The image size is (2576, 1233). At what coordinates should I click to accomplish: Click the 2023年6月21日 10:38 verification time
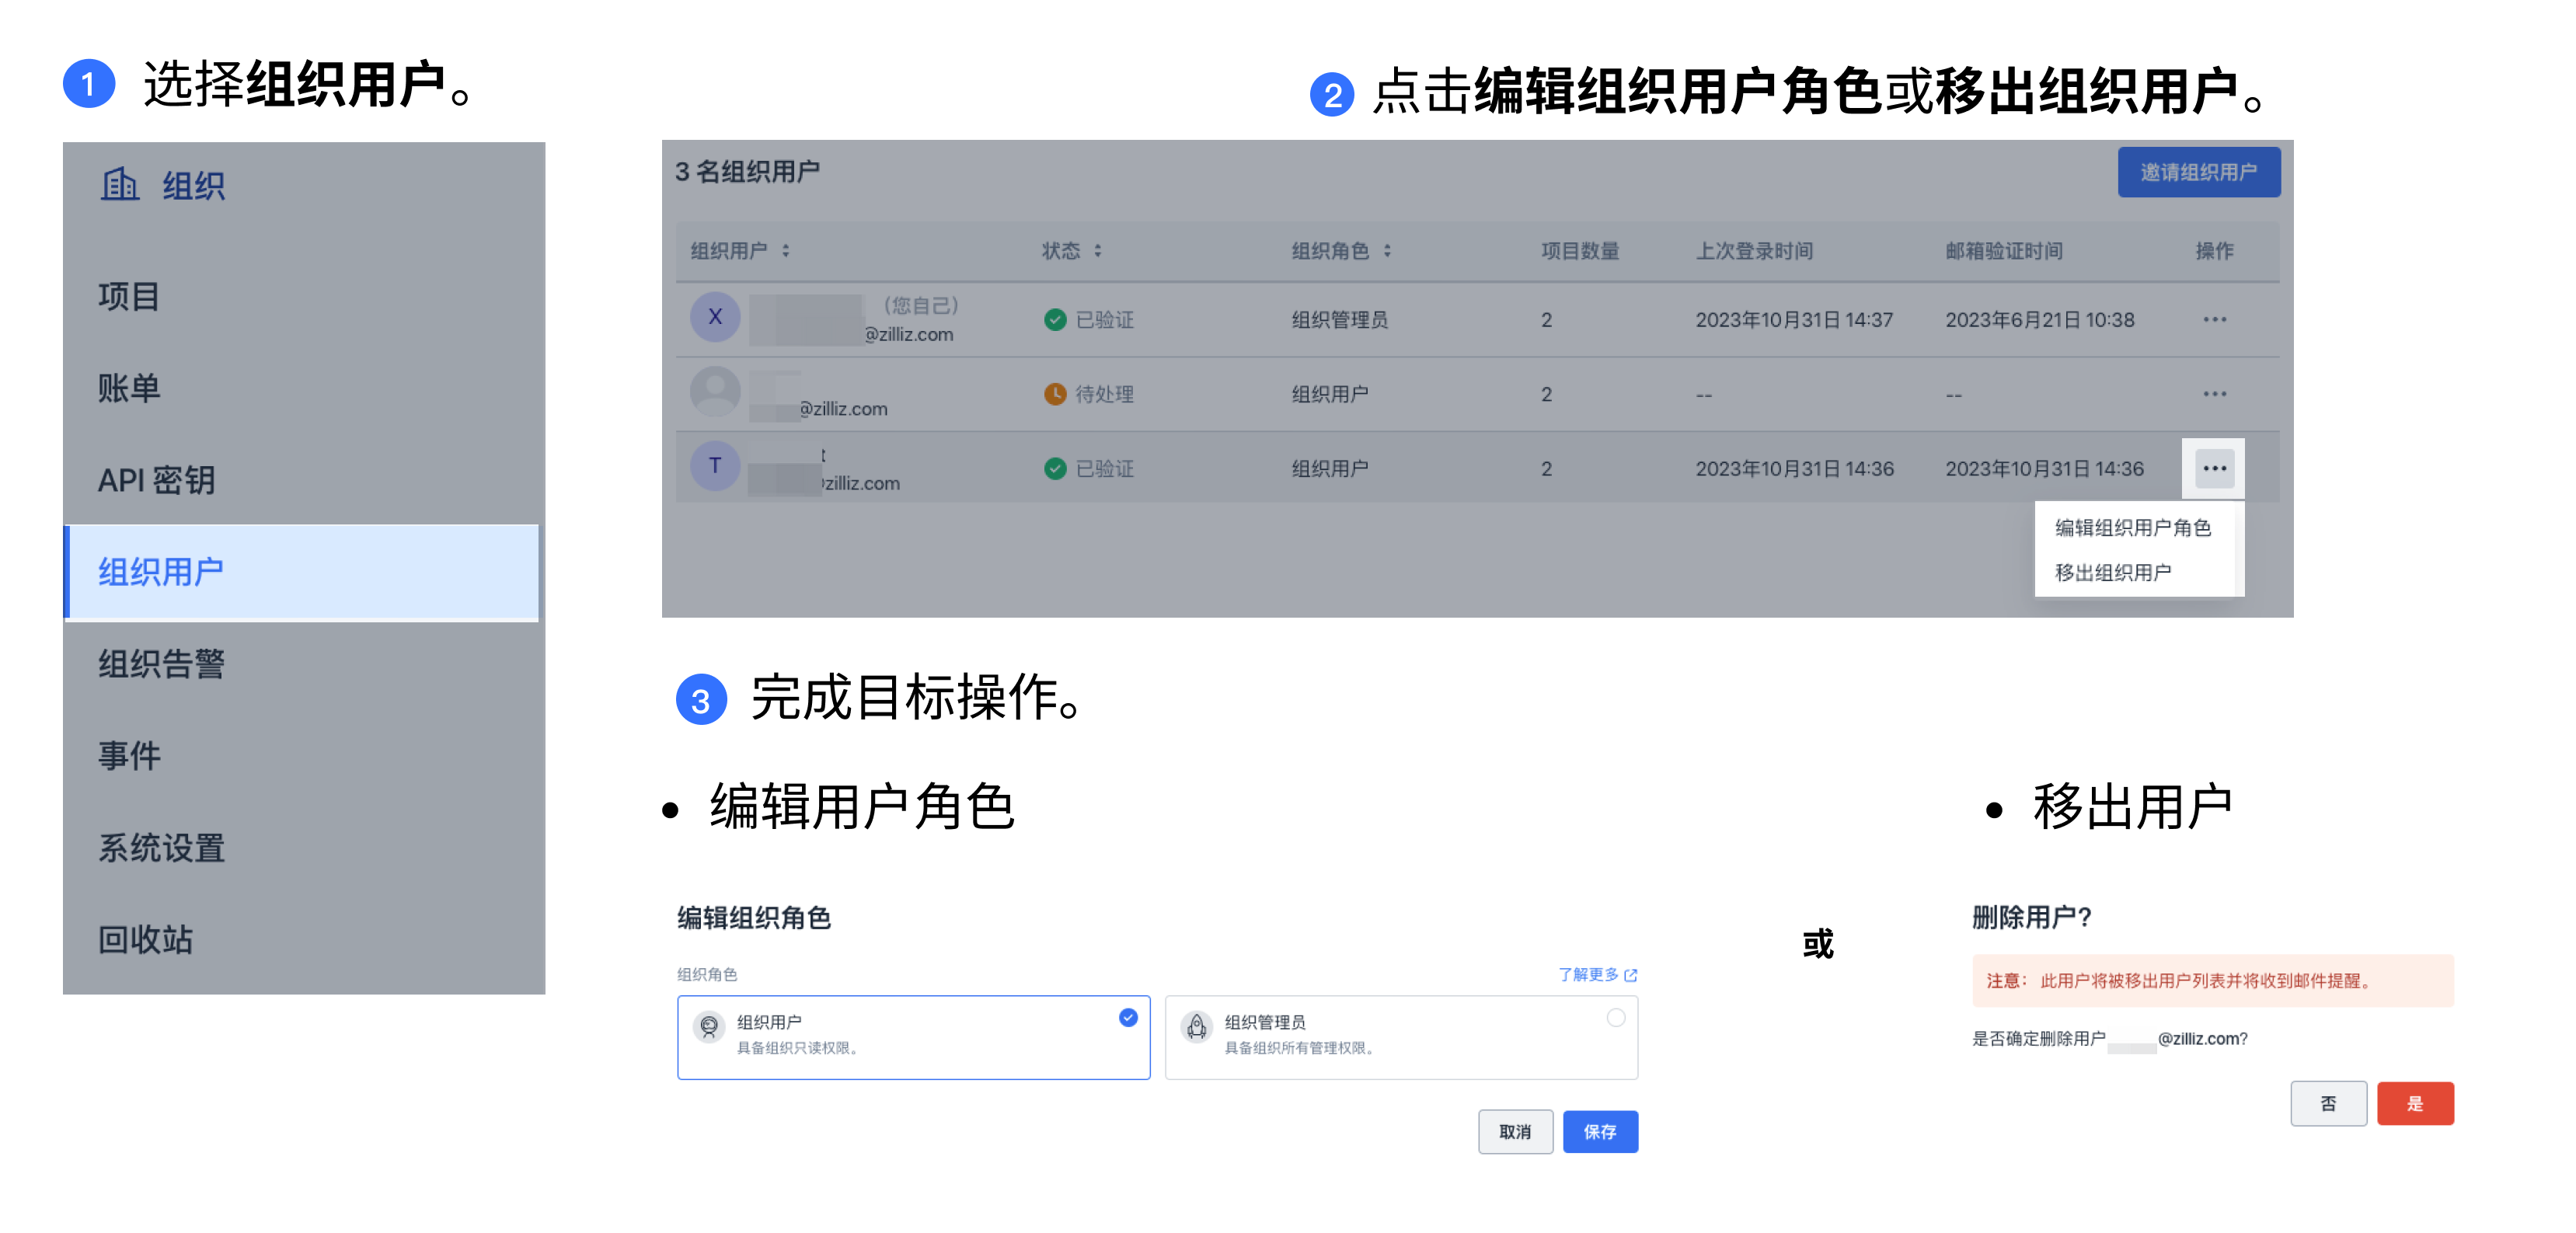[x=2039, y=320]
